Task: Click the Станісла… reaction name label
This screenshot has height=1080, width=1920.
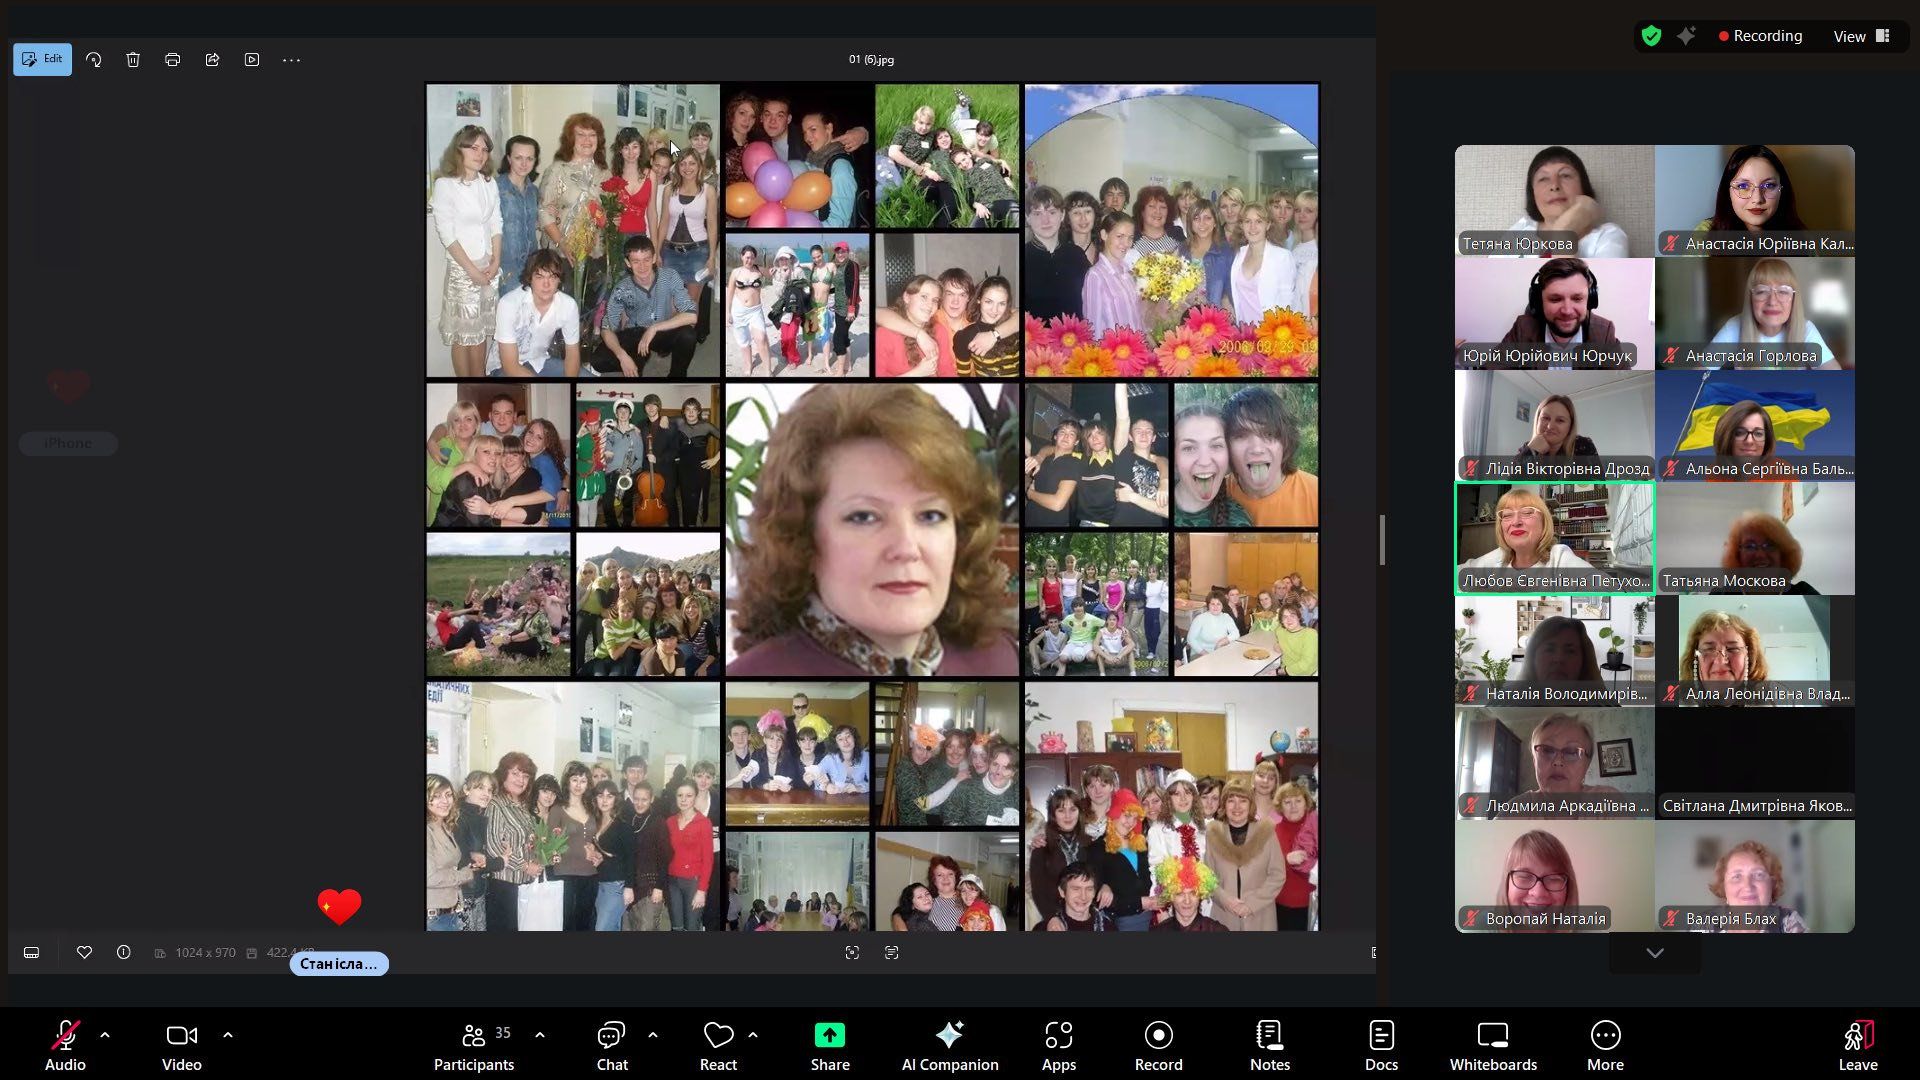Action: (339, 964)
